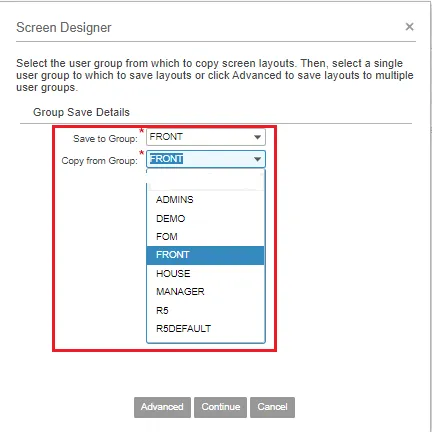Click the Screen Designer title text
Image resolution: width=432 pixels, height=432 pixels.
[x=64, y=28]
